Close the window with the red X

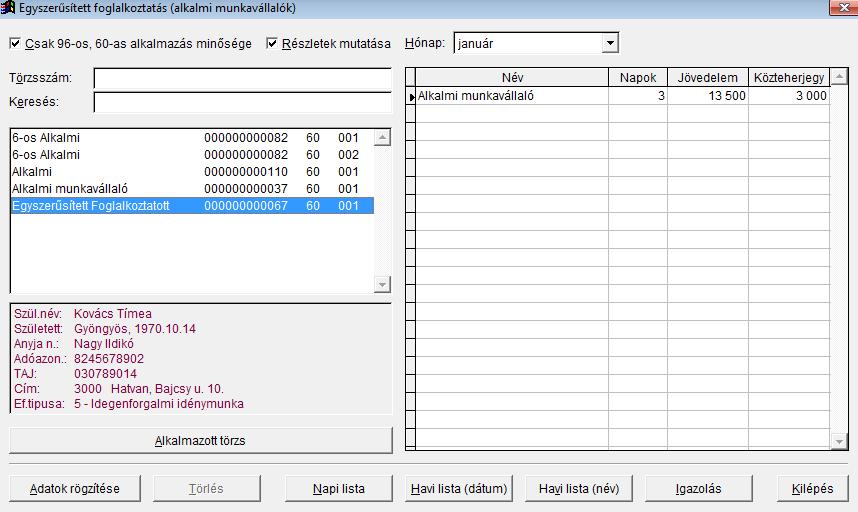[844, 8]
